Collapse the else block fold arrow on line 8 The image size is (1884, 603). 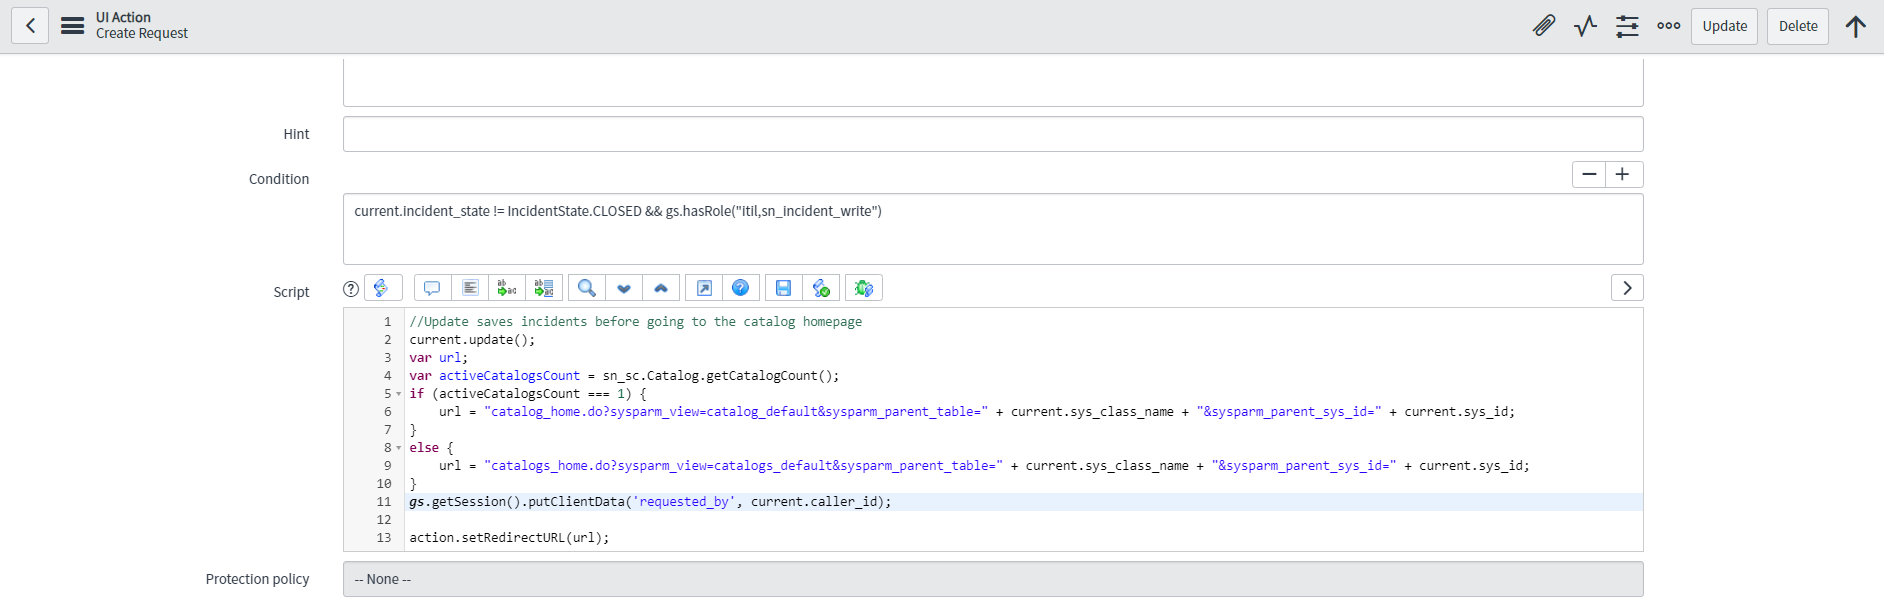click(399, 448)
